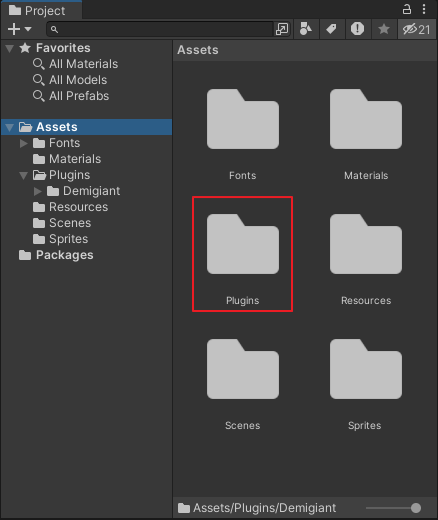Click the All Materials magnifier icon

click(x=39, y=64)
